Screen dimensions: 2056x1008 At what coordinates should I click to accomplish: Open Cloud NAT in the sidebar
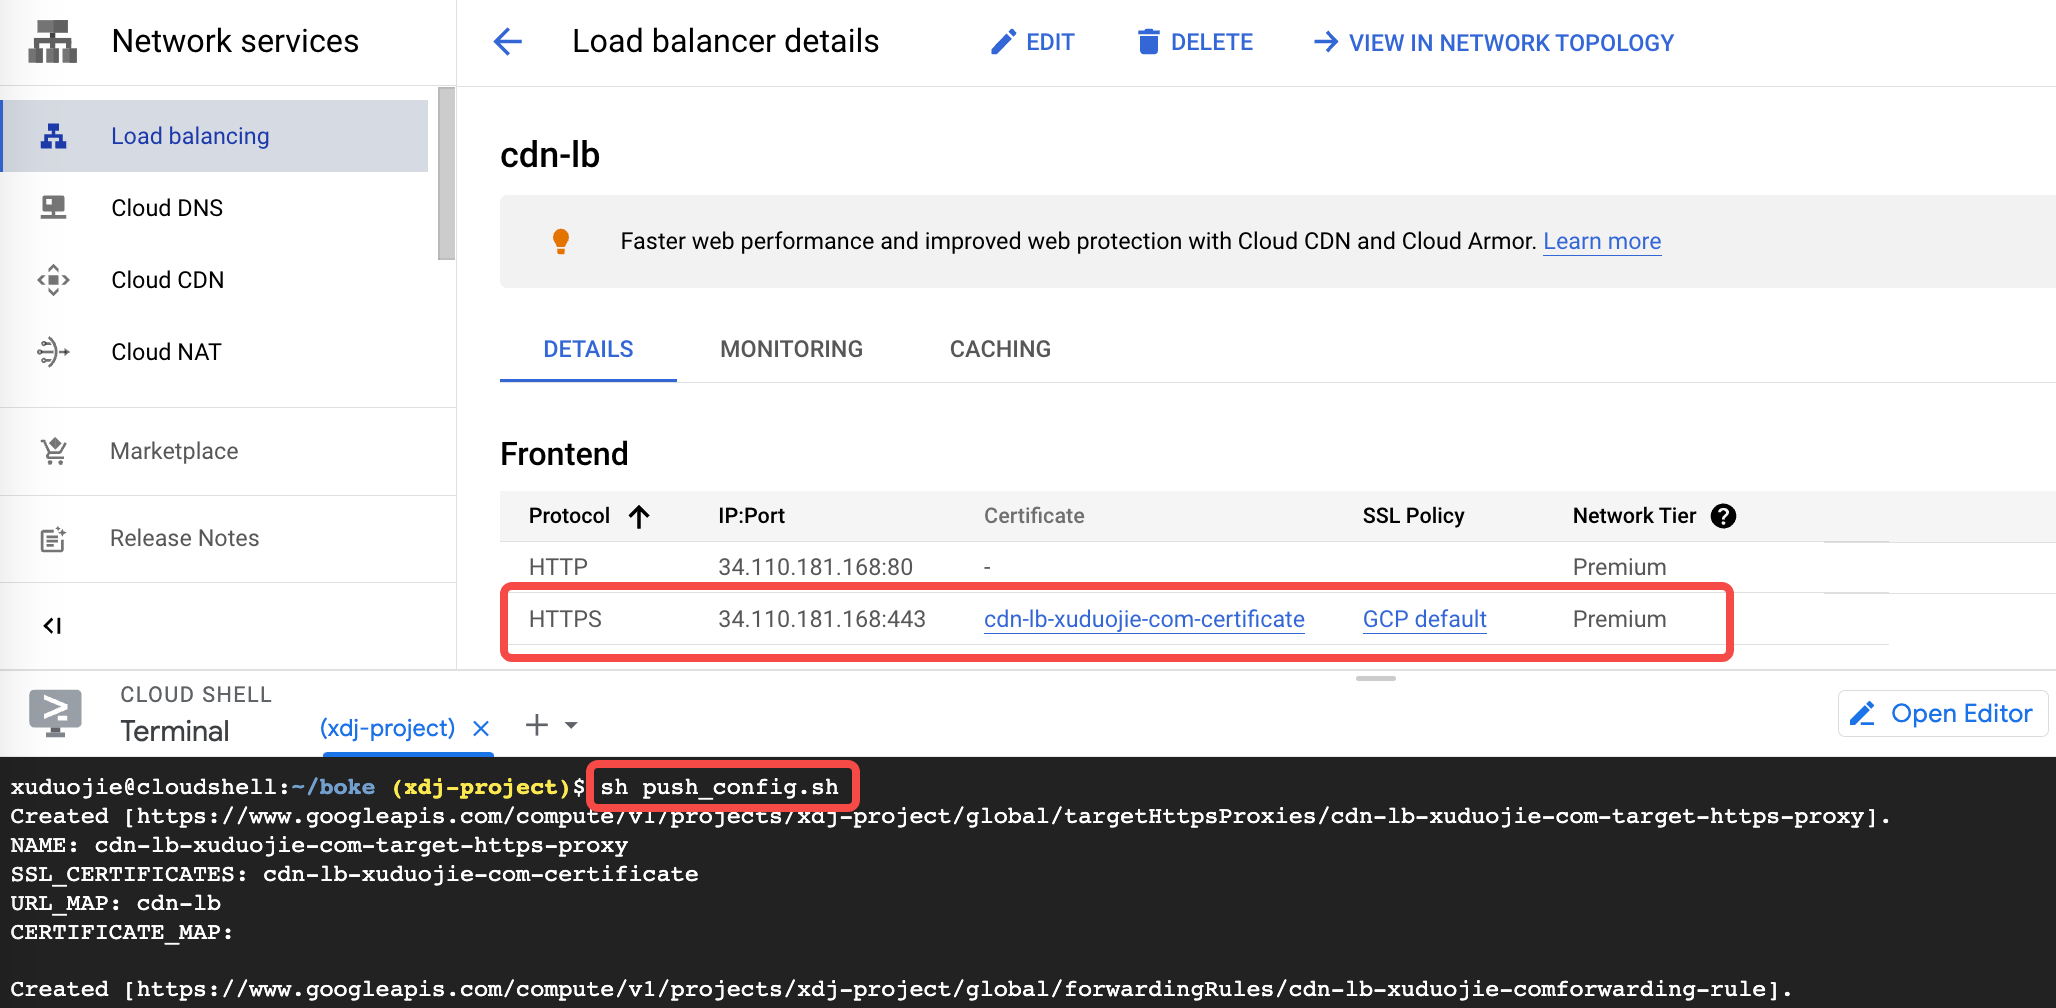tap(215, 352)
